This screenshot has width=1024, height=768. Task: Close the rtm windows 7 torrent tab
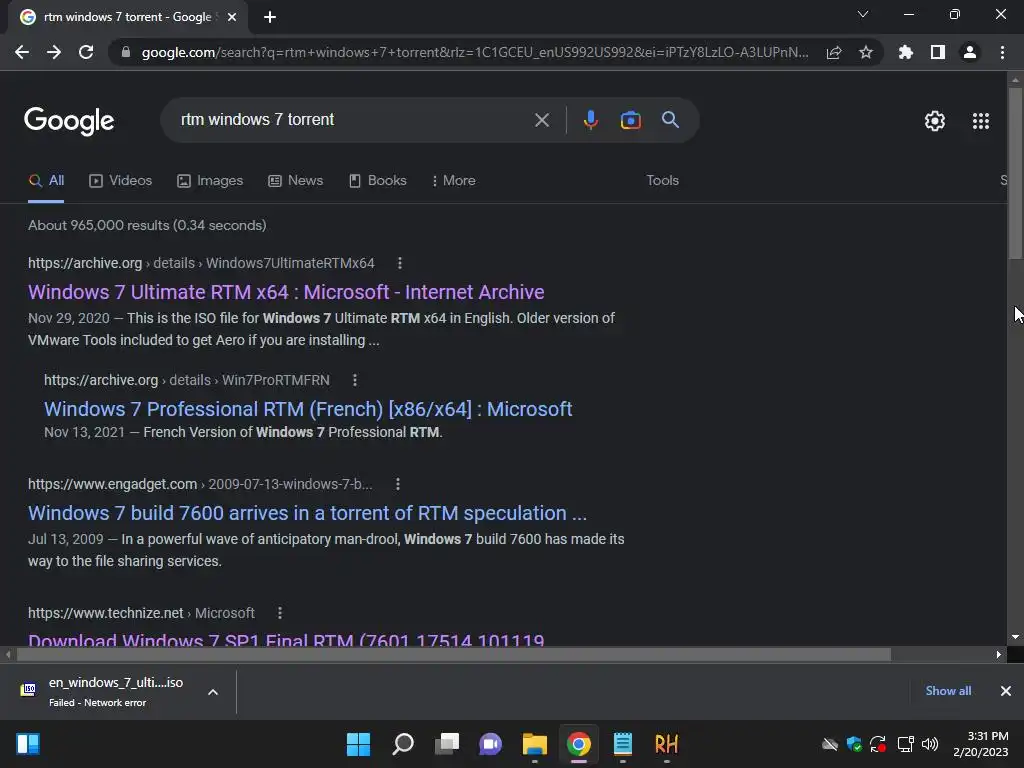[x=232, y=17]
